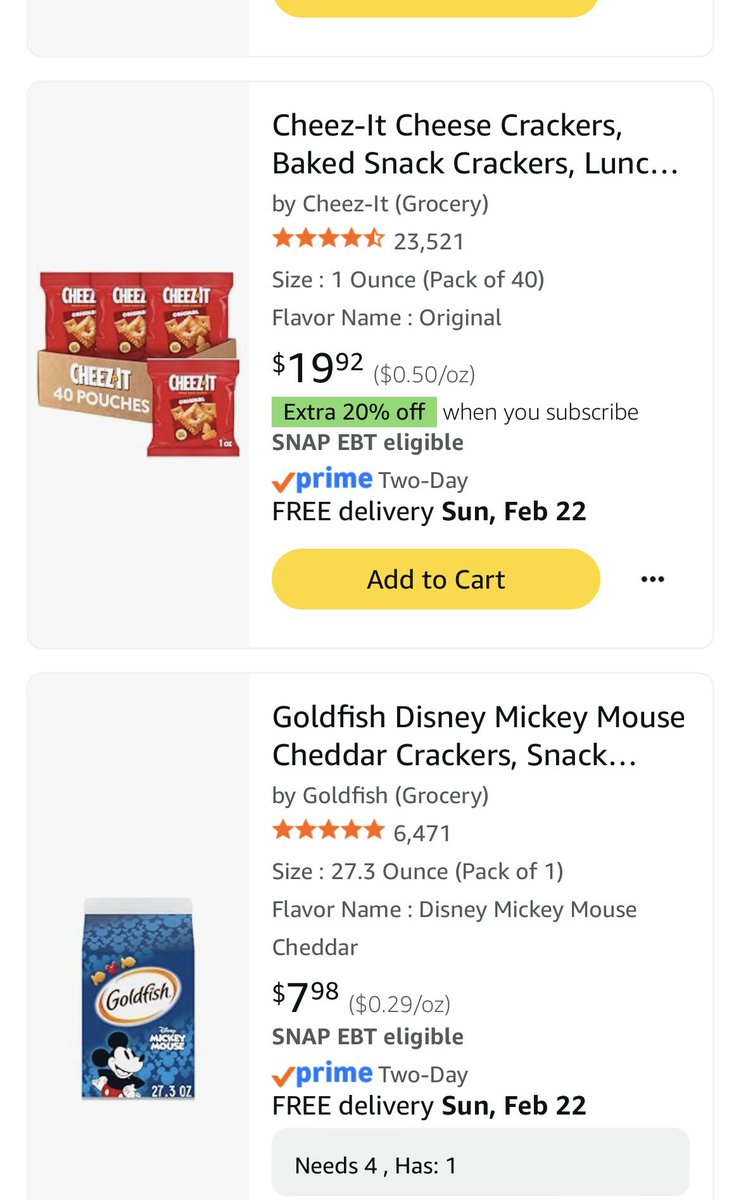This screenshot has width=741, height=1200.
Task: Tap the Goldfish five-star rating icons
Action: point(328,832)
